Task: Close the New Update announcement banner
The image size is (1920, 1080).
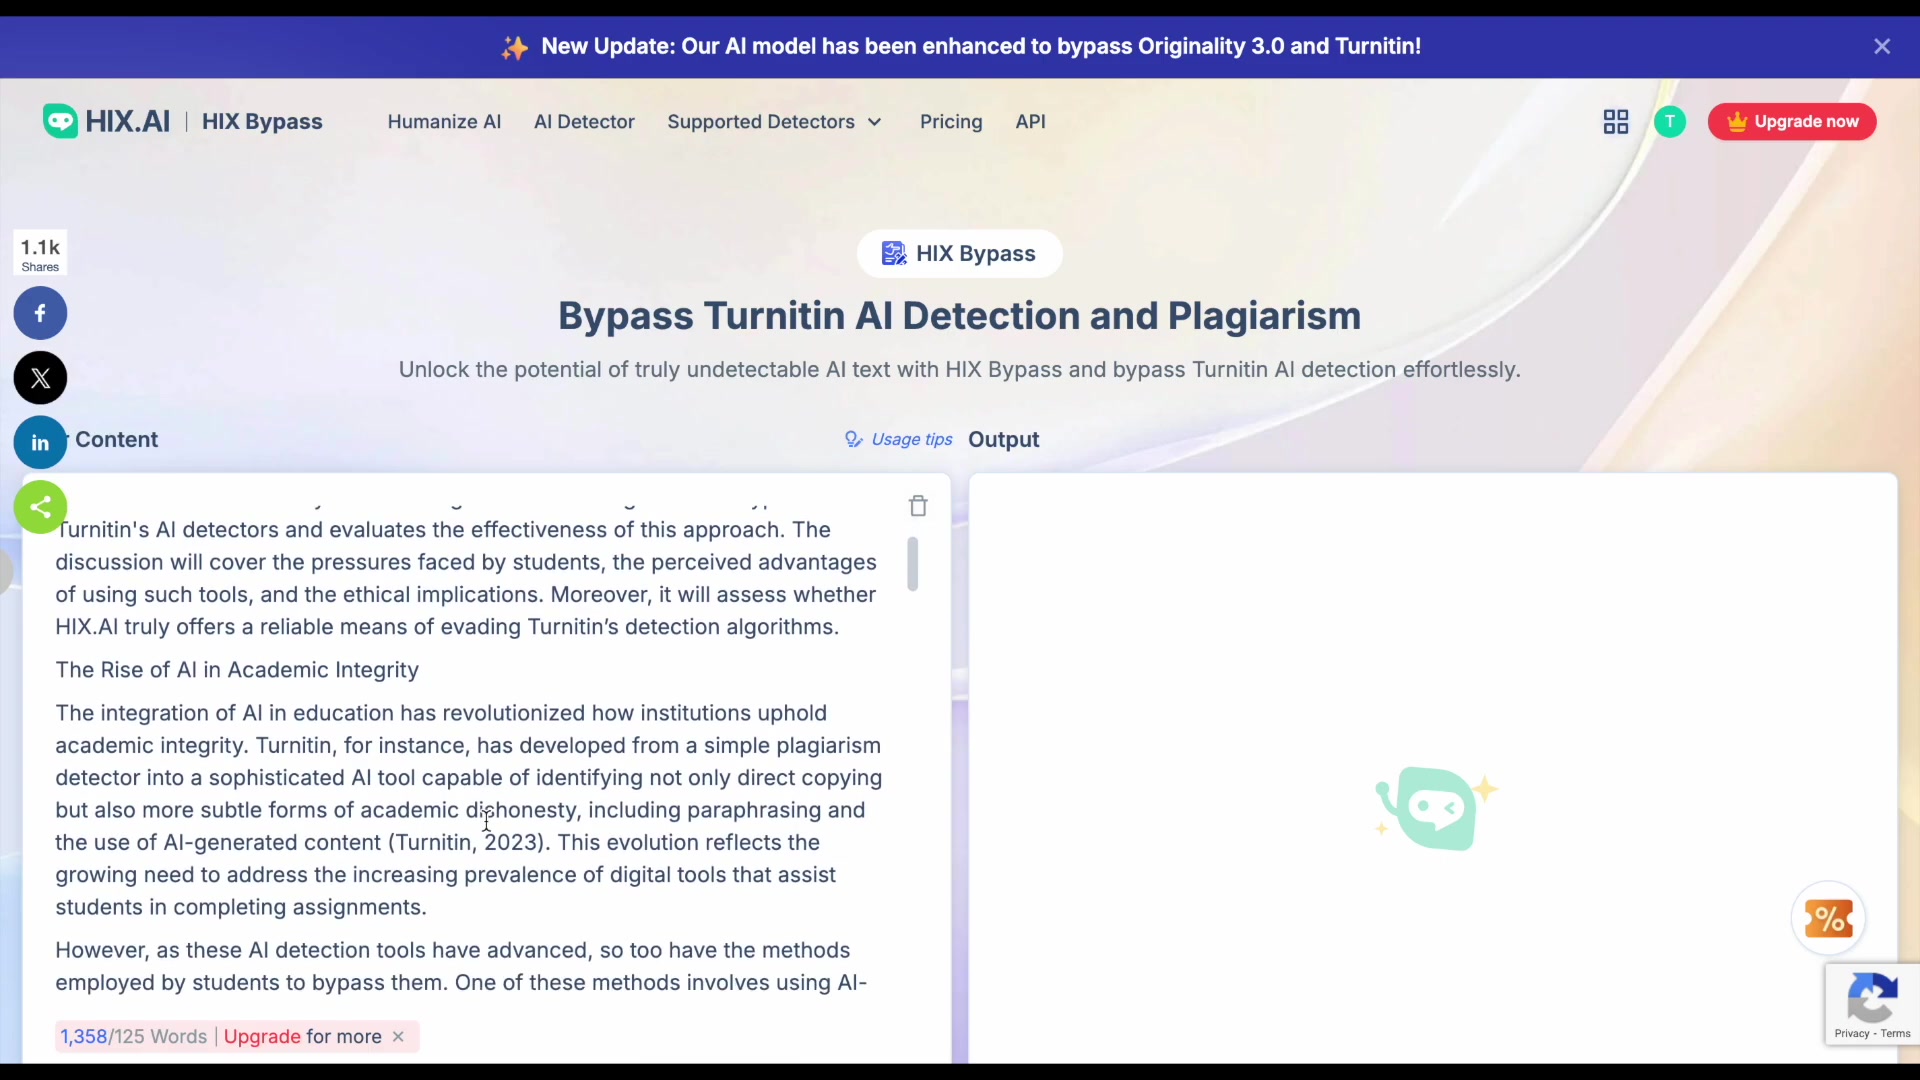Action: (1882, 46)
